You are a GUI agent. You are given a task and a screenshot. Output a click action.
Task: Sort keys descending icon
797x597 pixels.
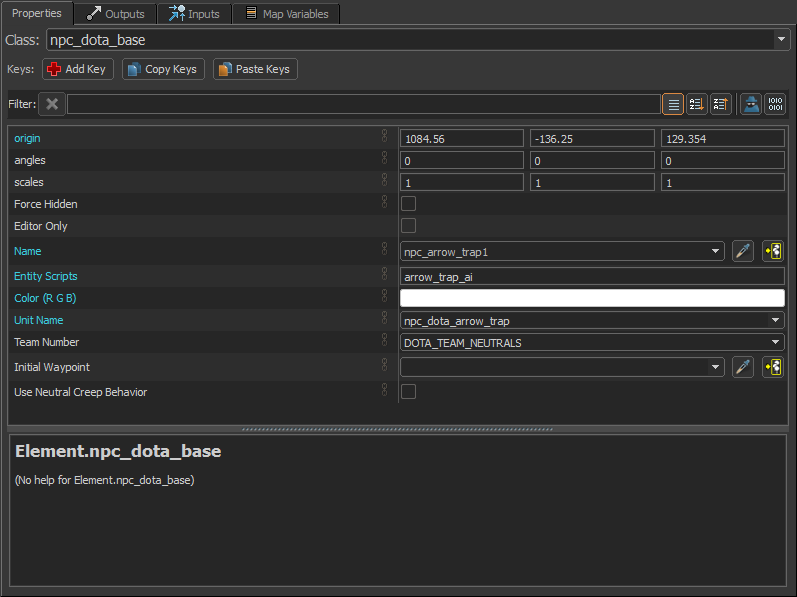click(x=721, y=104)
